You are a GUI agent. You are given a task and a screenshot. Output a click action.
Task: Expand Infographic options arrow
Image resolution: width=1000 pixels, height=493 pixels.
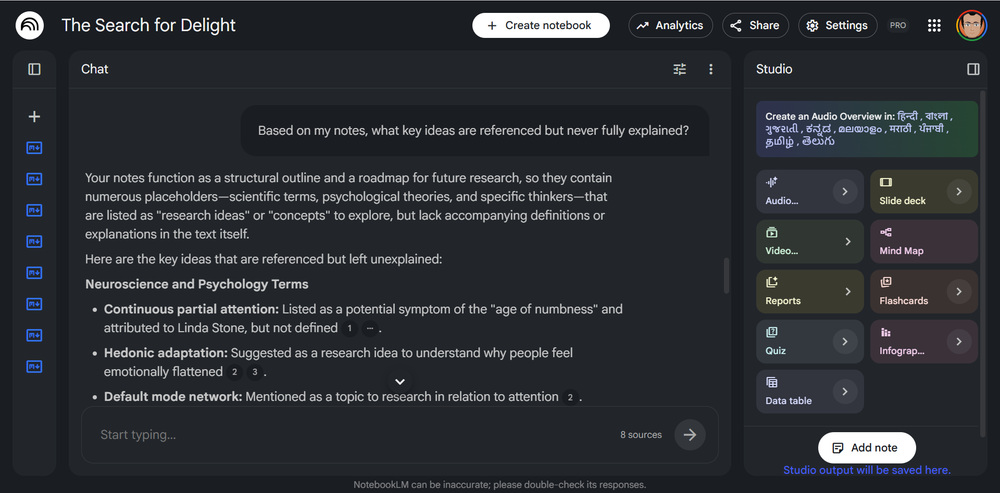[x=959, y=342]
